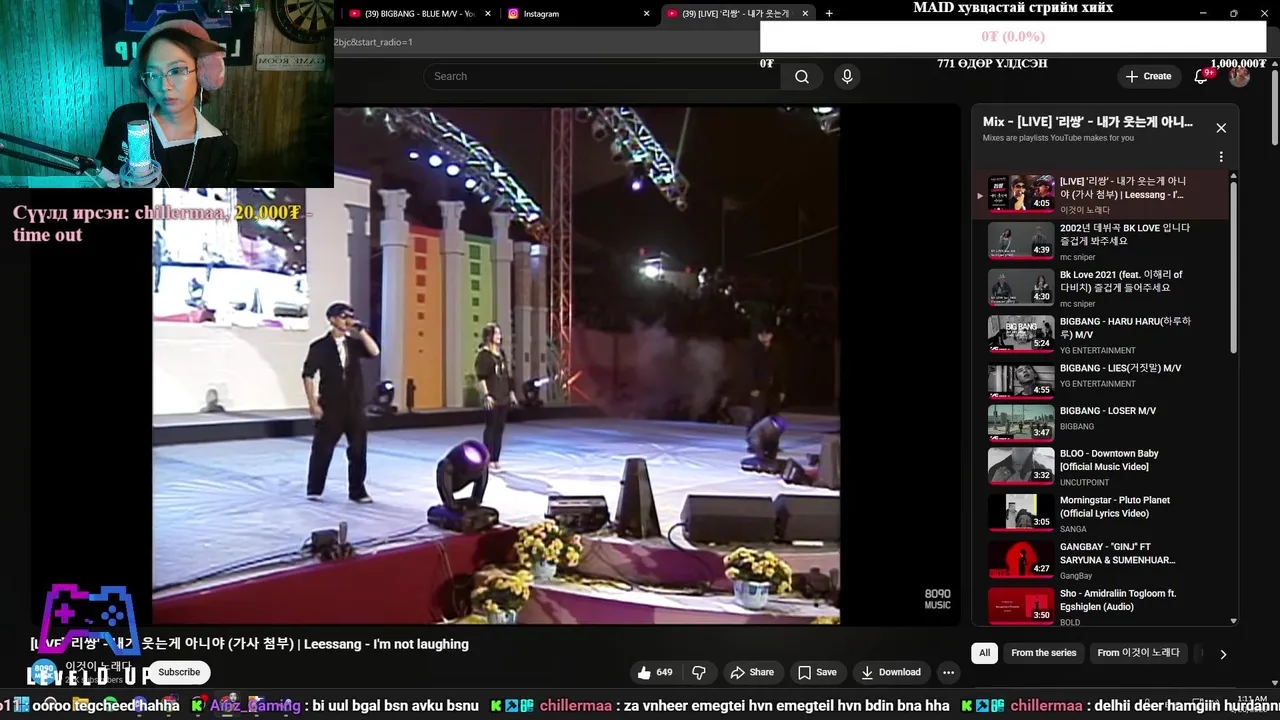Viewport: 1280px width, 720px height.
Task: Click the browser address bar URL
Action: click(373, 42)
